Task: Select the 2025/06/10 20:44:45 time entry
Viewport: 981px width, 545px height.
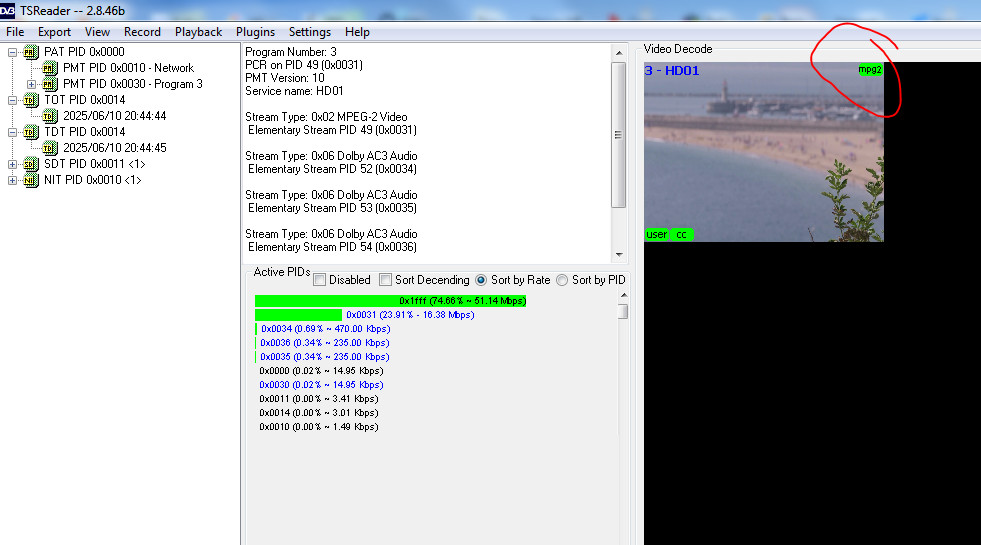Action: click(114, 148)
